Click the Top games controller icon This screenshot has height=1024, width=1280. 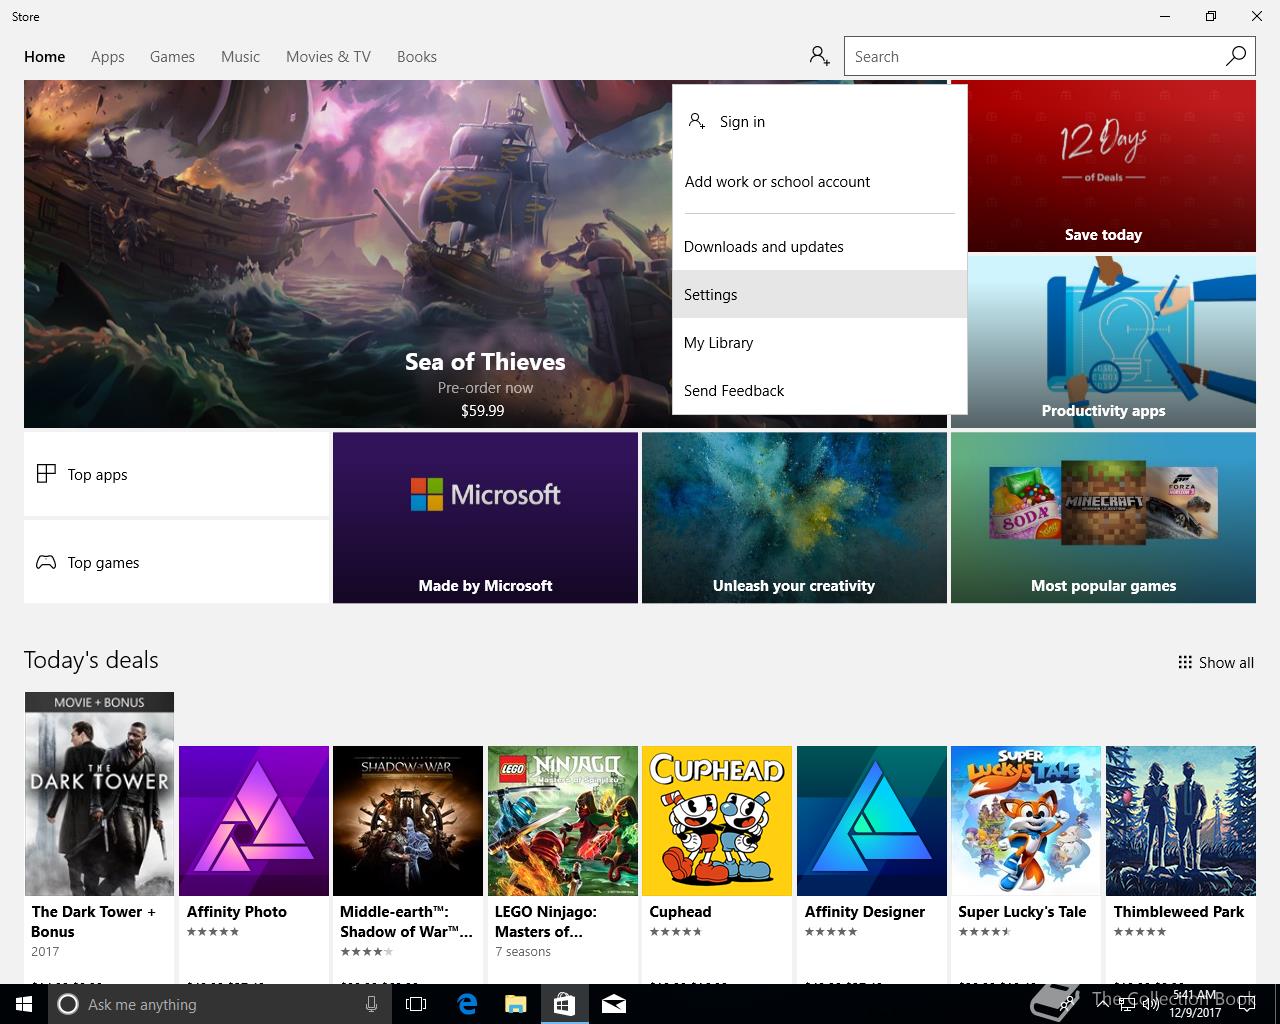point(46,562)
